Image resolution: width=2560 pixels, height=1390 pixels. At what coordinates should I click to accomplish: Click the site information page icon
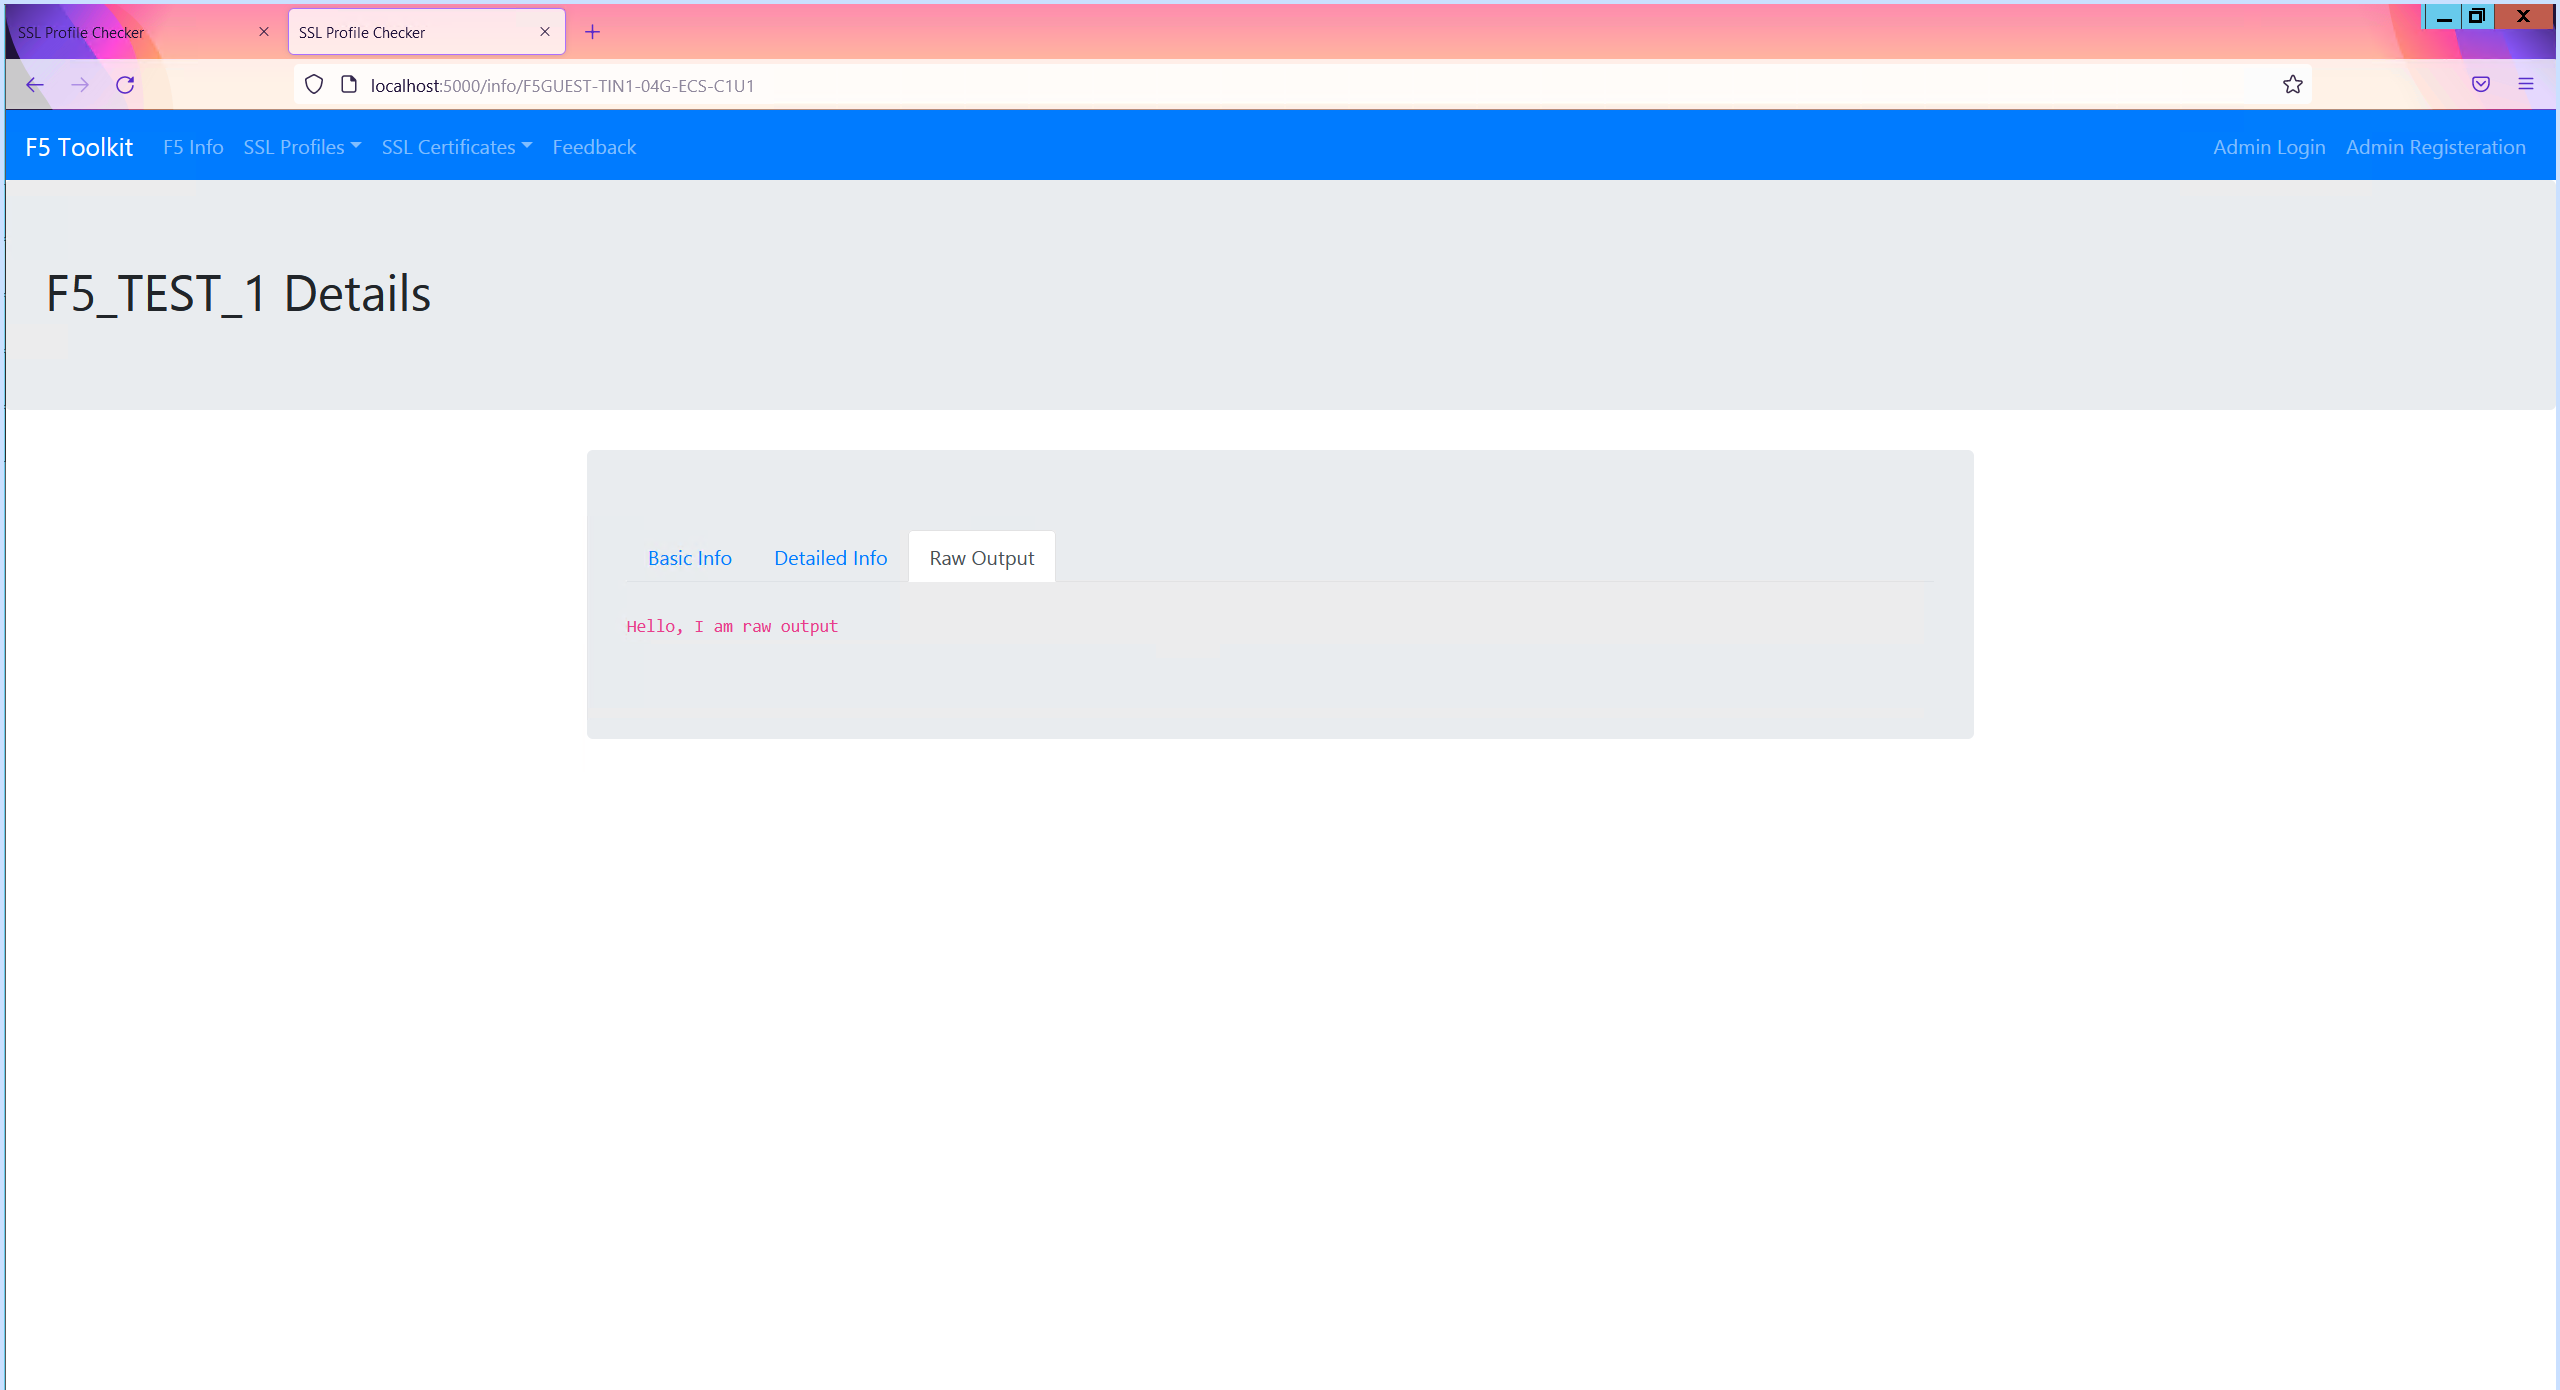tap(349, 85)
